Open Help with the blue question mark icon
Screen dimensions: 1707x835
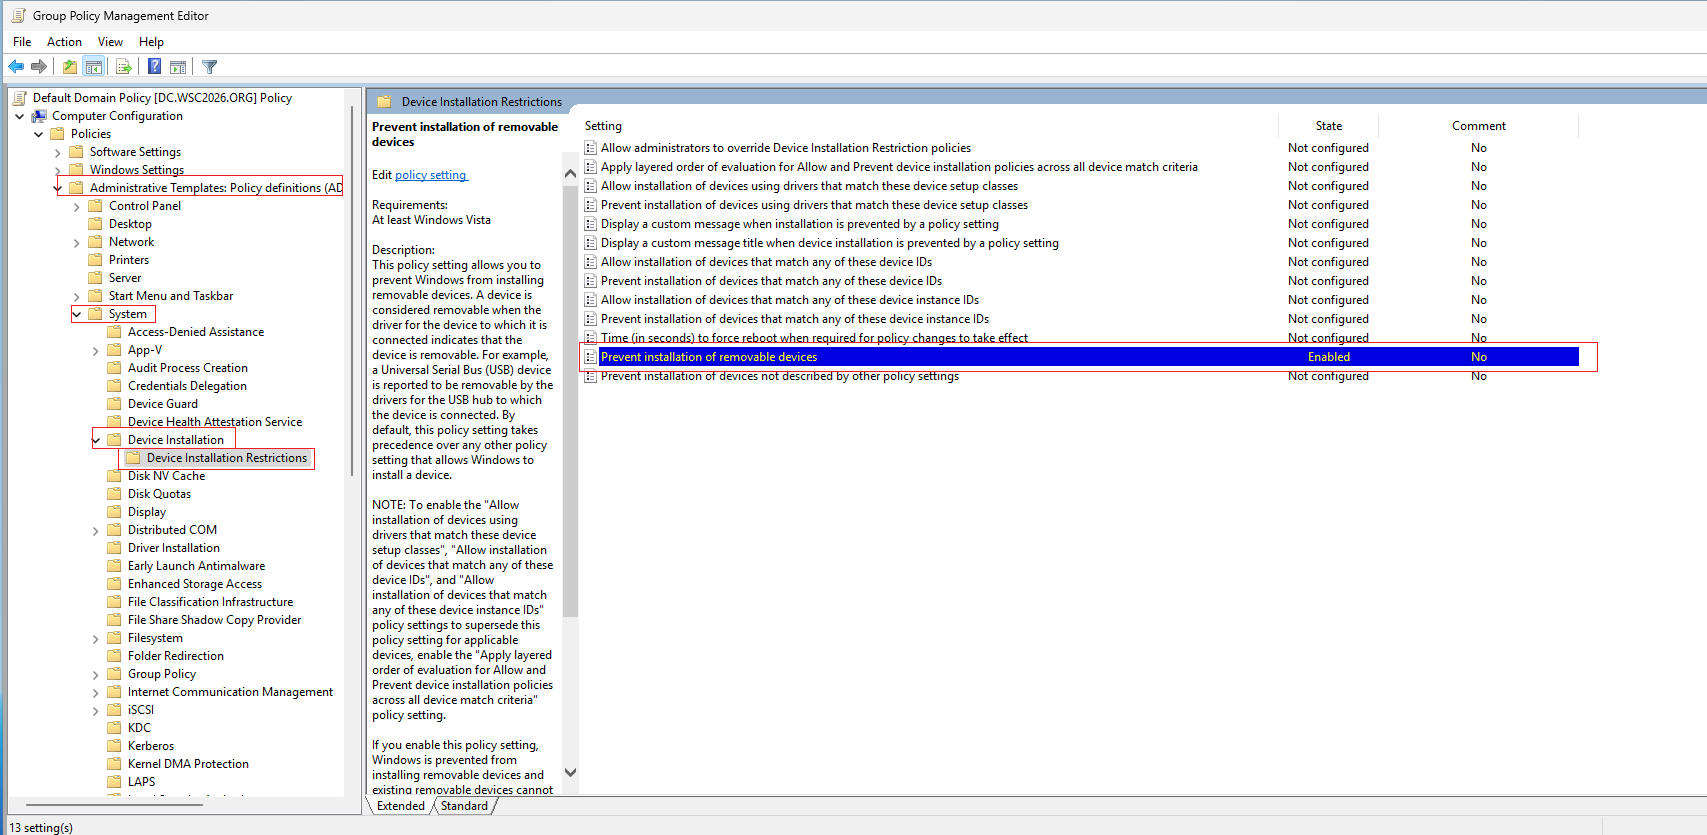click(x=154, y=67)
